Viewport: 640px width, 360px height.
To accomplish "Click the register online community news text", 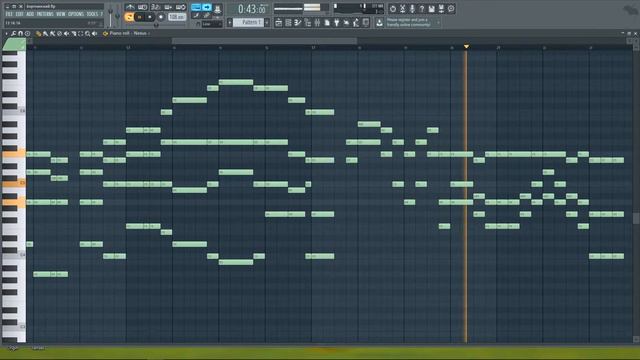I will [408, 22].
